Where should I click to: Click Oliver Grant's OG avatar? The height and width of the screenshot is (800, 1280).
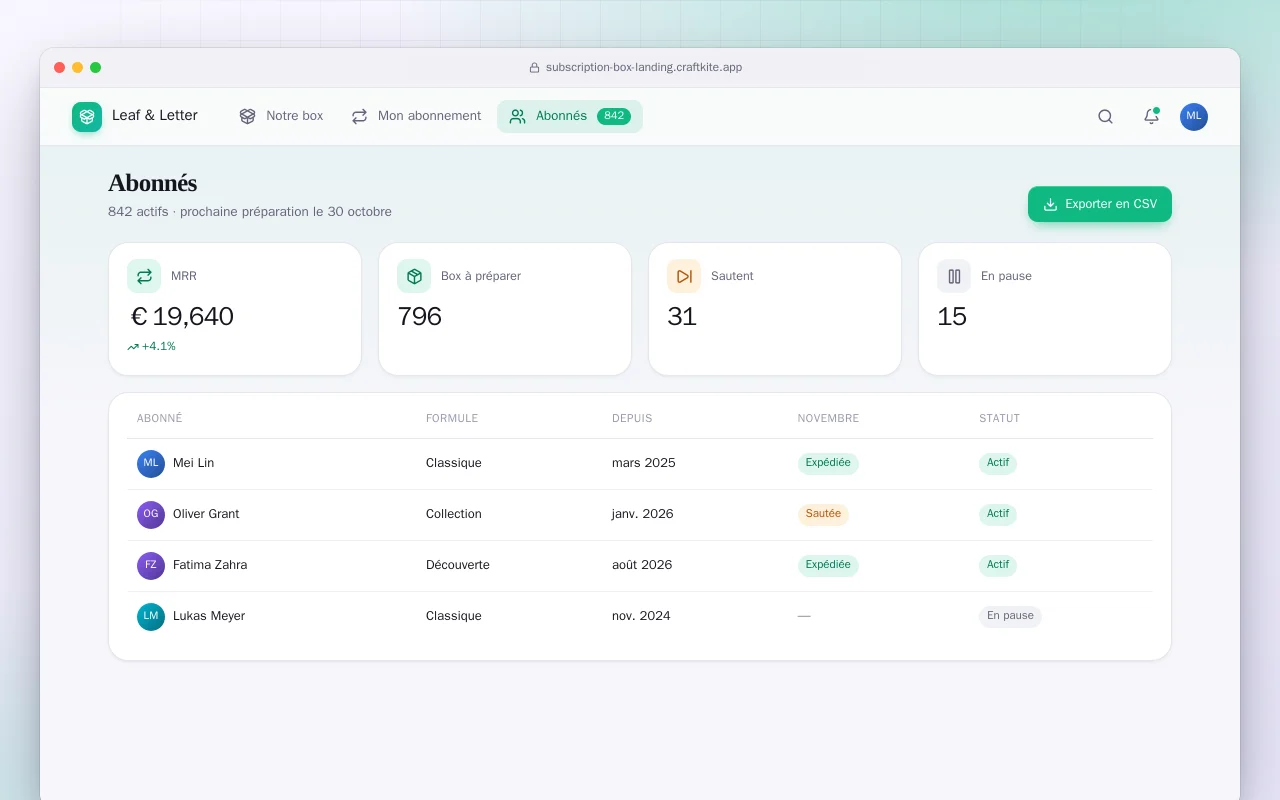(x=151, y=514)
